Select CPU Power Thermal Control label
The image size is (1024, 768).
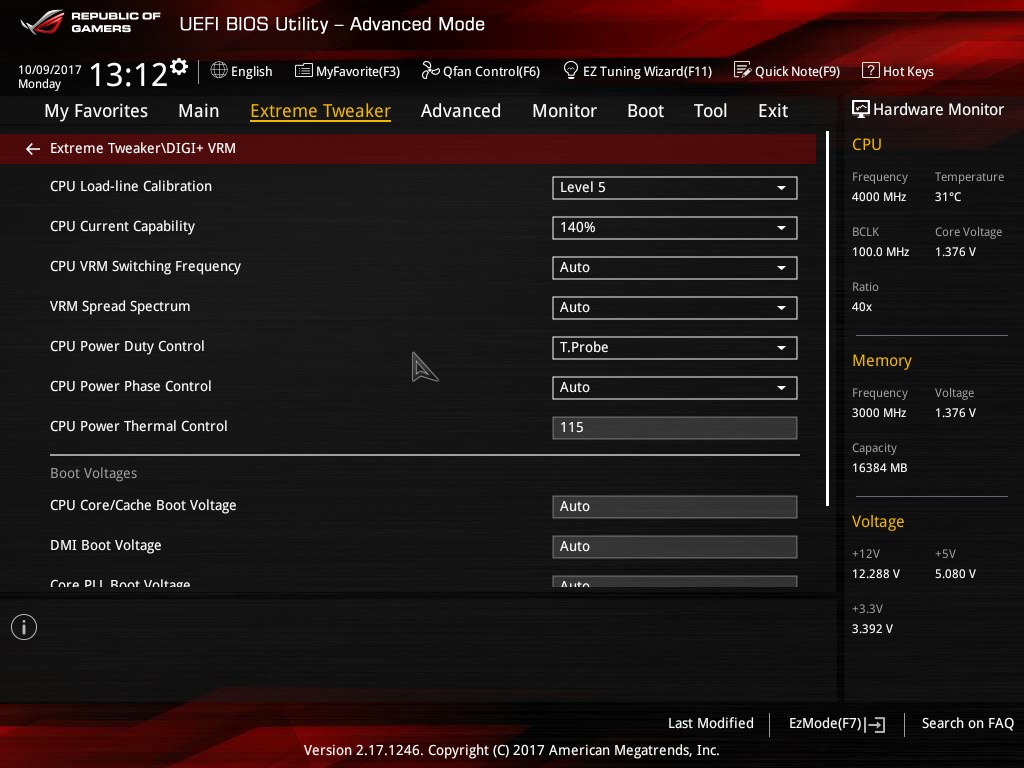click(x=138, y=426)
